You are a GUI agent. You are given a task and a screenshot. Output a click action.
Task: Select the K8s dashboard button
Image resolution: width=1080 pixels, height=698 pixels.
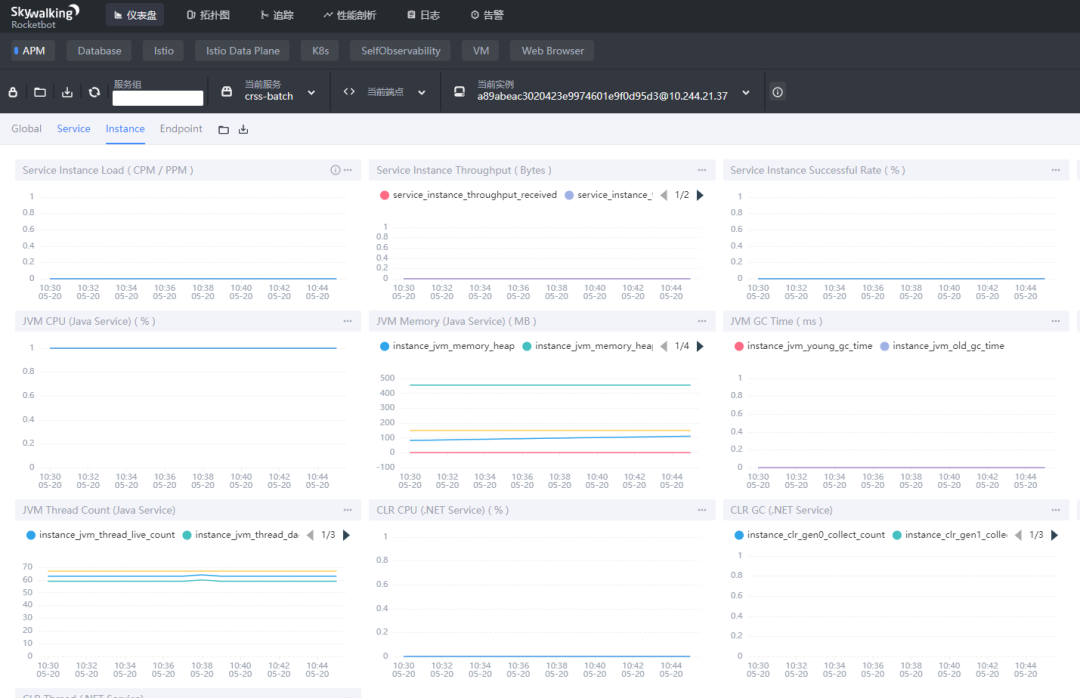click(x=320, y=51)
